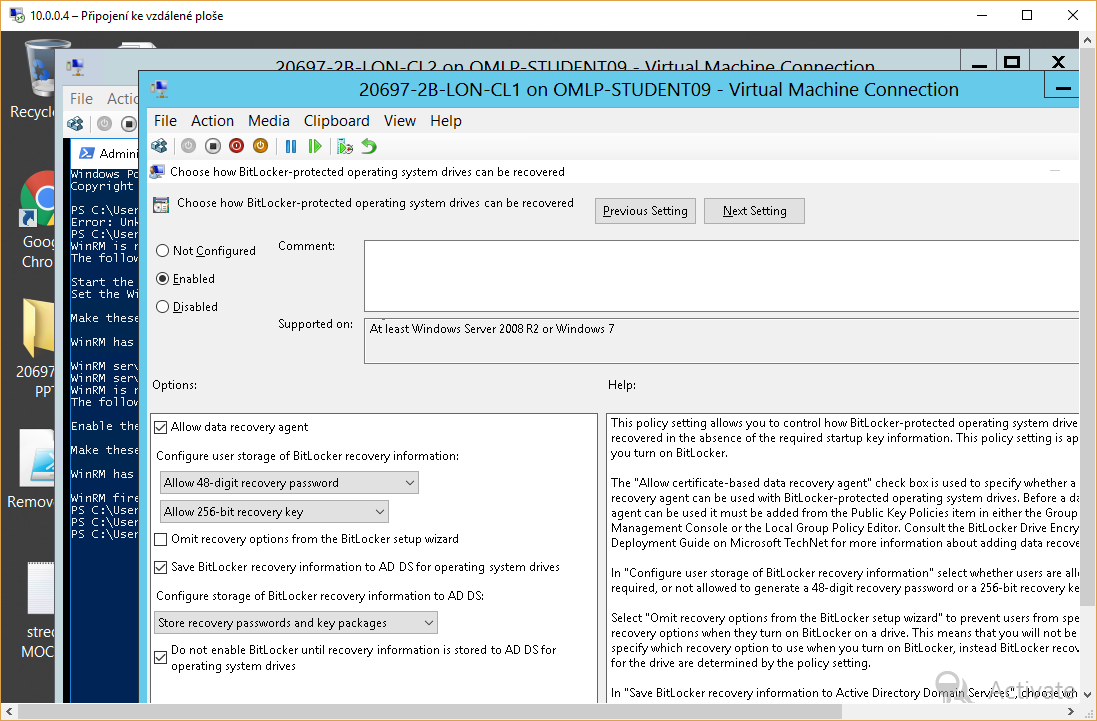Create a checkpoint in CL1 toolbar
The width and height of the screenshot is (1097, 721).
[344, 146]
